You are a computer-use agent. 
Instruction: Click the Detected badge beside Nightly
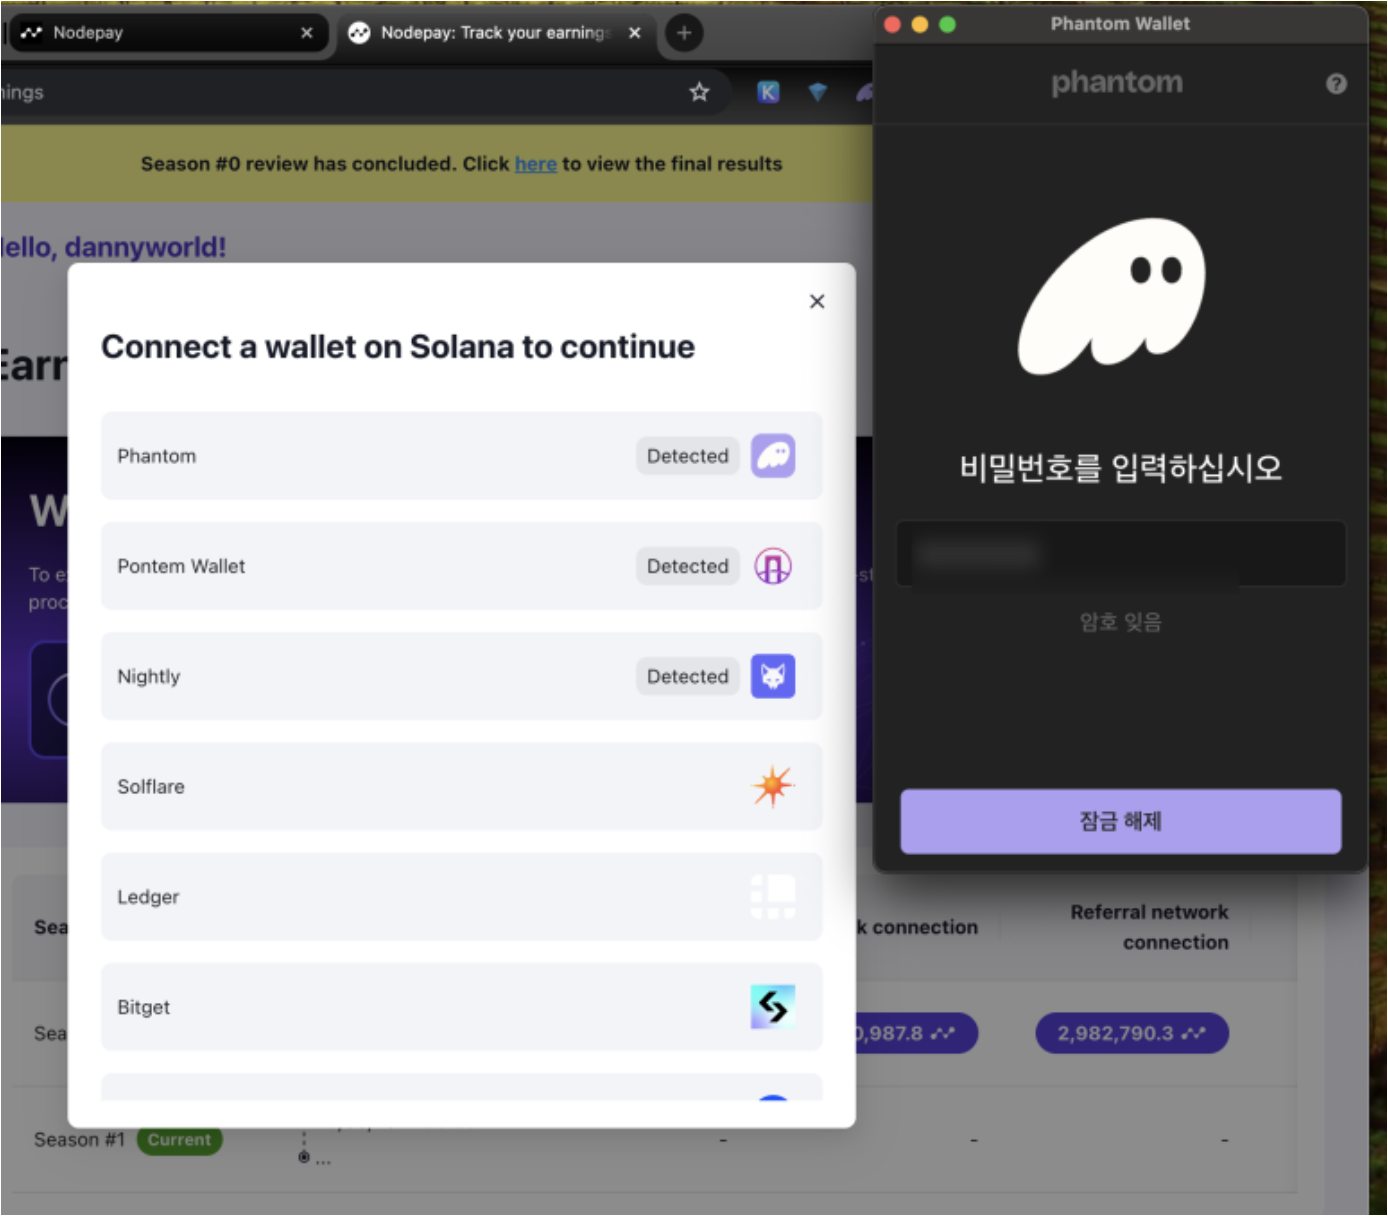(x=688, y=676)
